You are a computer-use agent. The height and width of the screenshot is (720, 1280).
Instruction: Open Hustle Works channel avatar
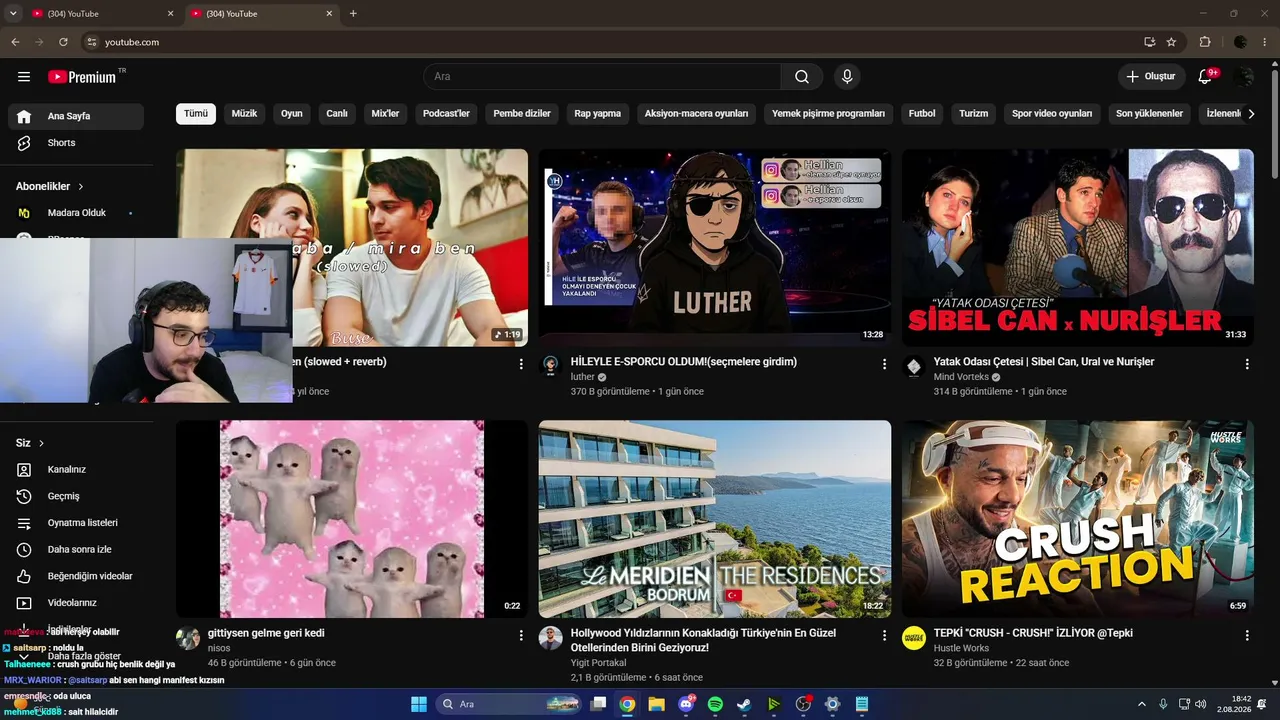coord(914,638)
